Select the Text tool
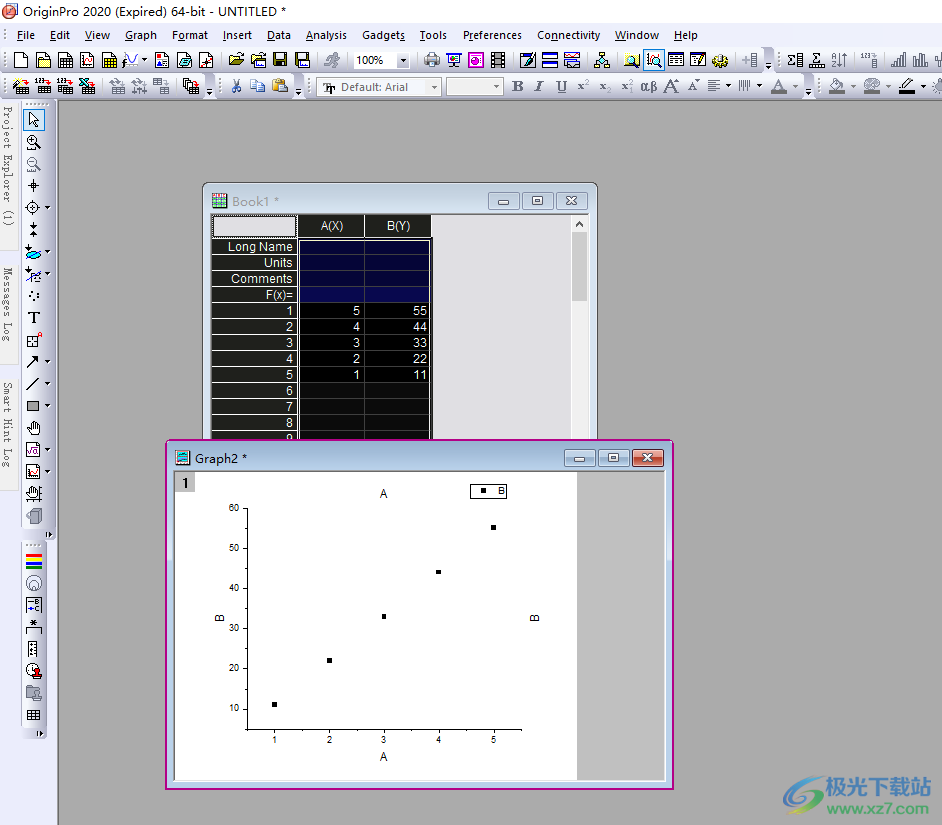Screen dimensions: 942x825 click(33, 318)
